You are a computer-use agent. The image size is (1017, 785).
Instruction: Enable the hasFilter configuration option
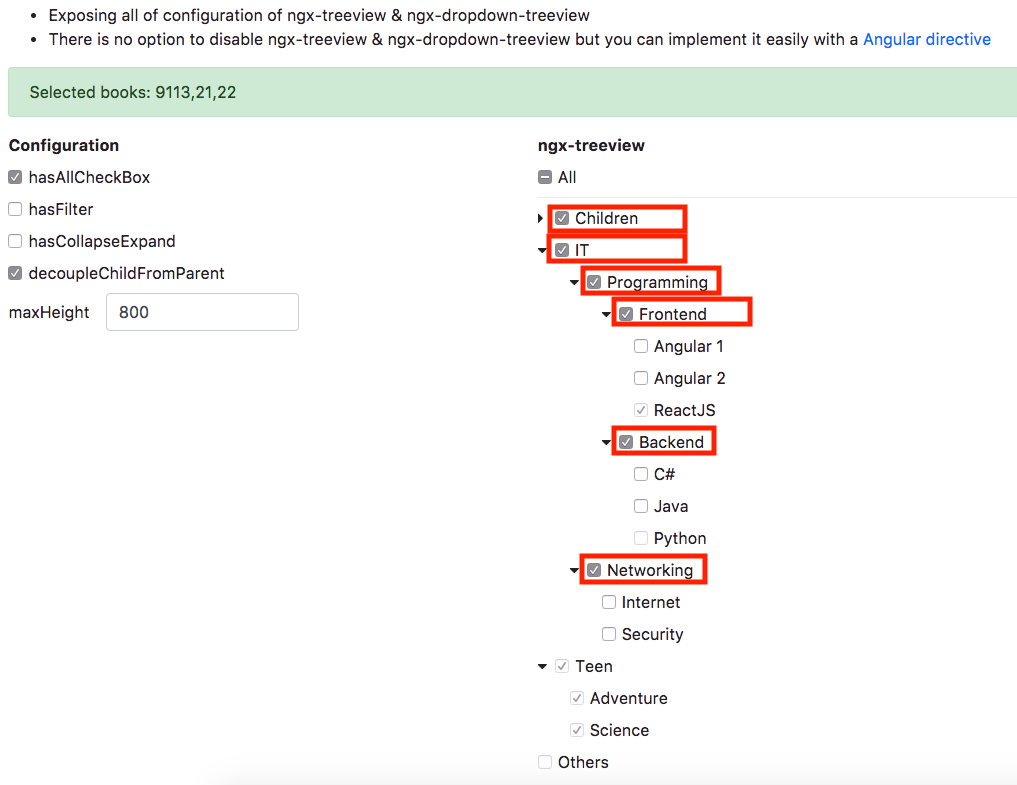click(x=15, y=208)
